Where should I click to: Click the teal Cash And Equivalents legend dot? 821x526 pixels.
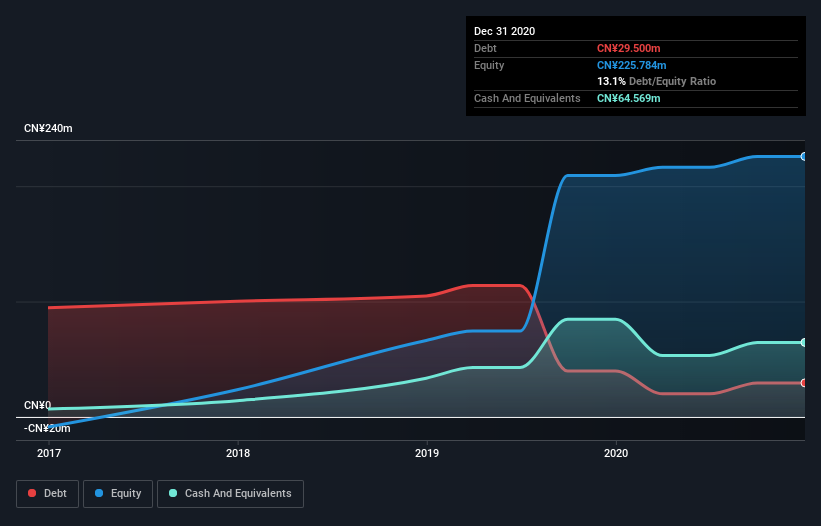pos(173,493)
